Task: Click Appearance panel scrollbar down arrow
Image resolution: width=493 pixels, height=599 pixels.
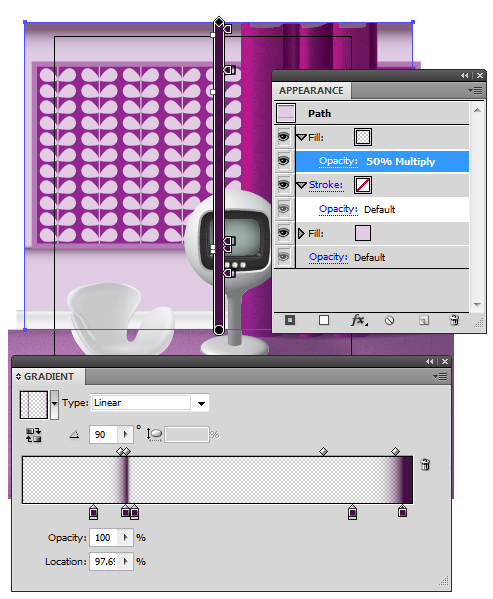Action: [477, 304]
